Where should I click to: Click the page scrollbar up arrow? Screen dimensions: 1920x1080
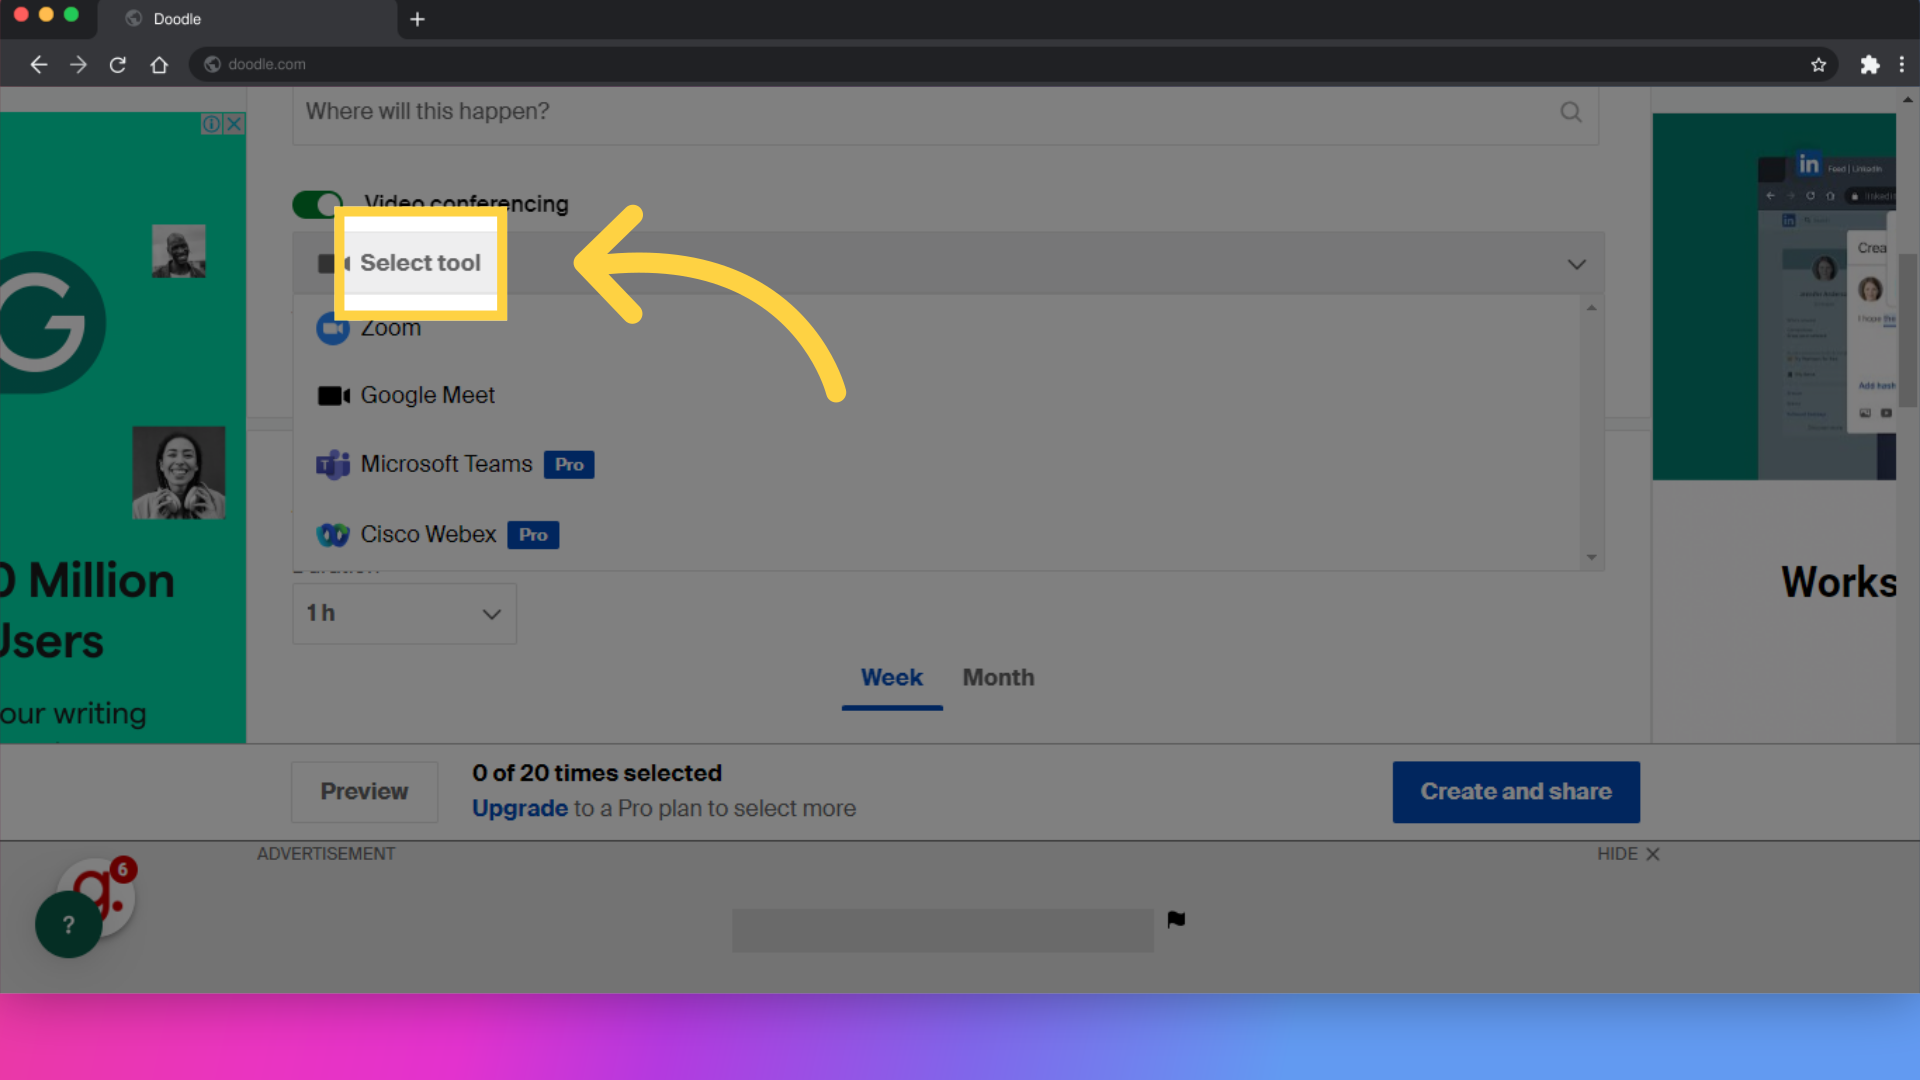[1908, 99]
